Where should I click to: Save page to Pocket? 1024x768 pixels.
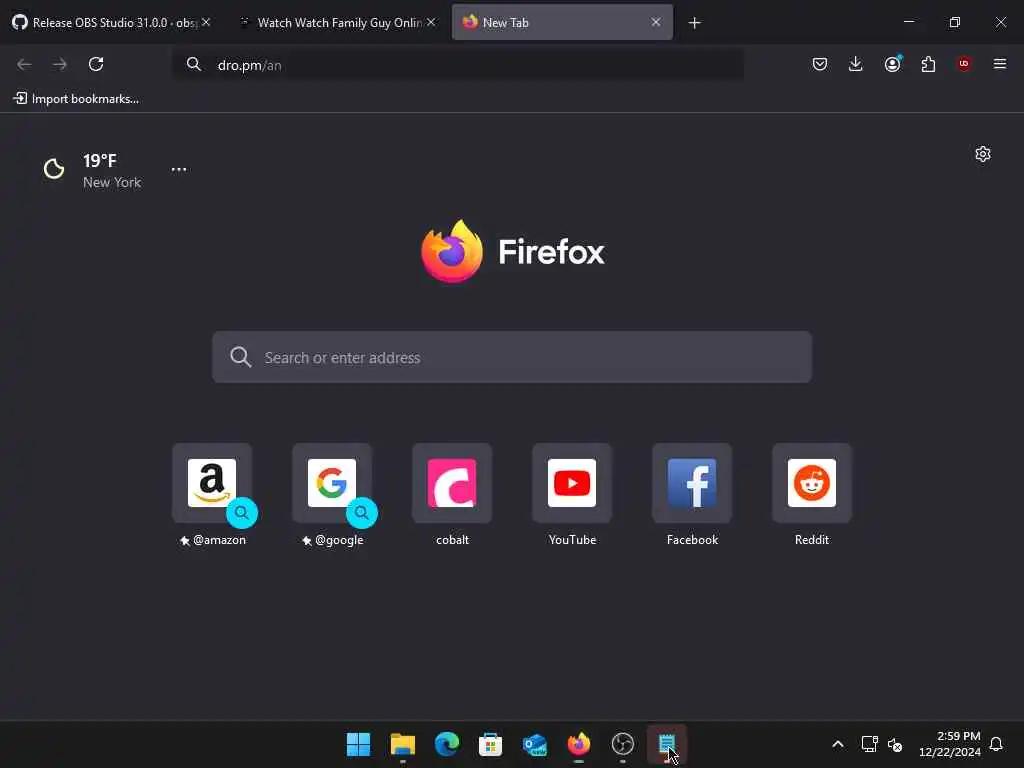(820, 64)
